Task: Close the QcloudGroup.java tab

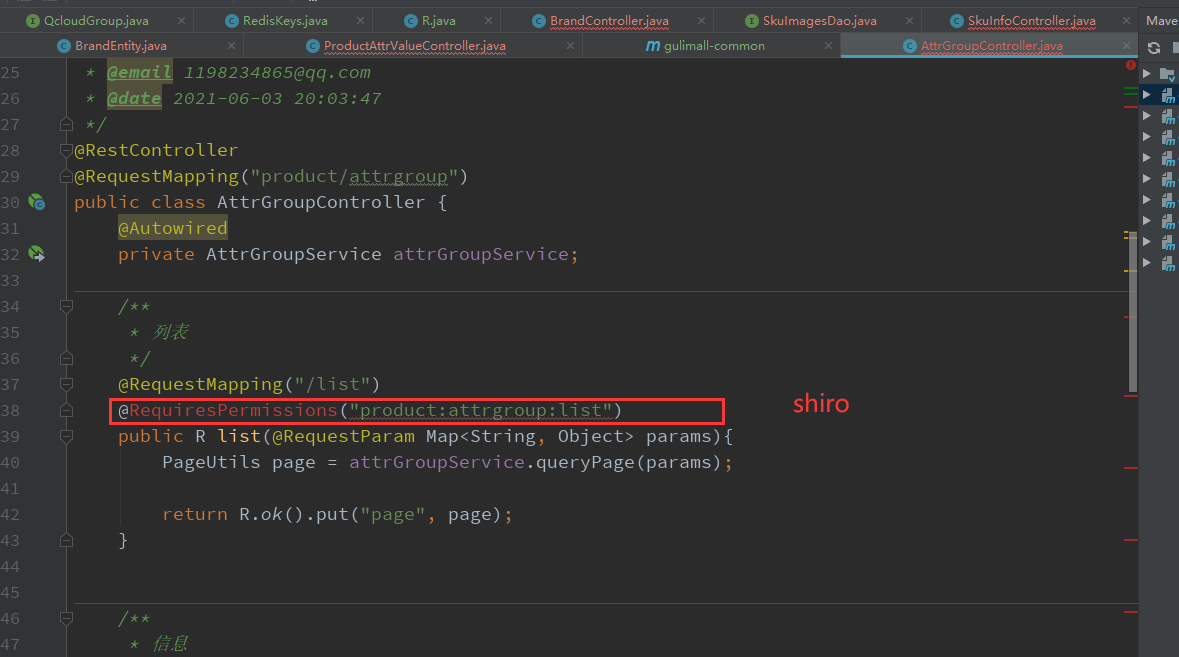Action: (x=181, y=21)
